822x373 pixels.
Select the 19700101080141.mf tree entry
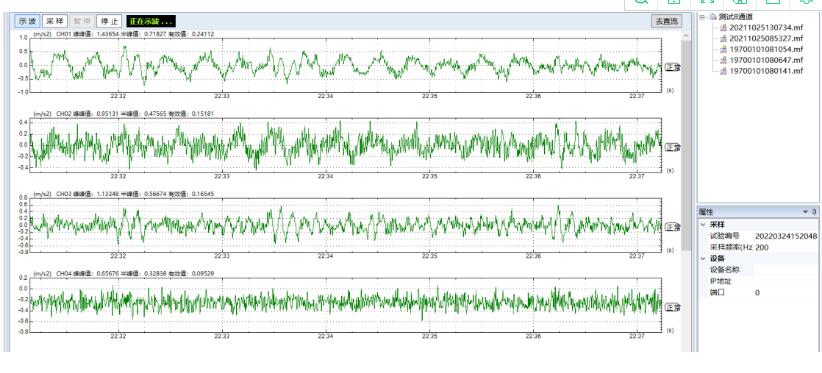coord(766,71)
